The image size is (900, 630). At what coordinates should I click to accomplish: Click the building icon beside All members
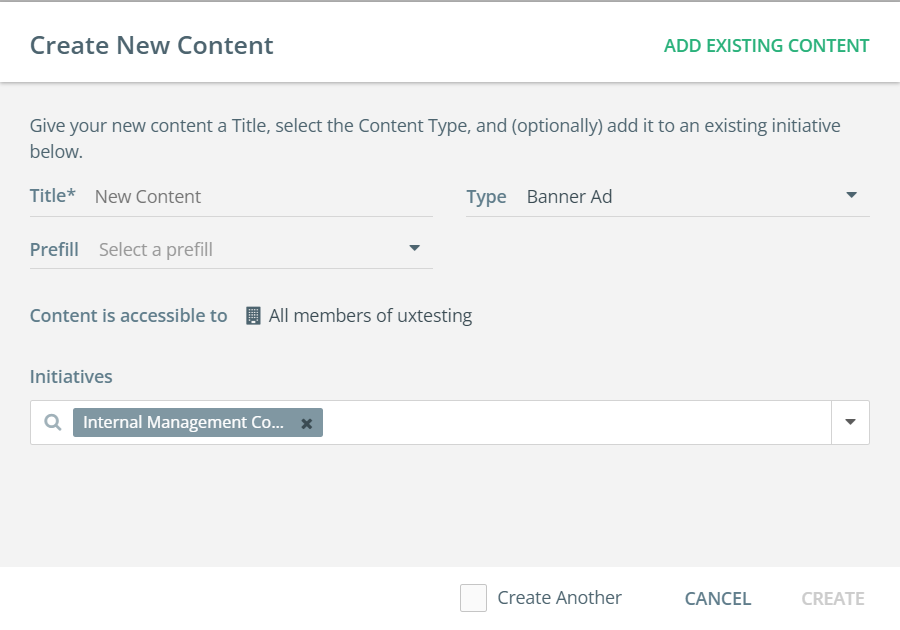(x=253, y=316)
